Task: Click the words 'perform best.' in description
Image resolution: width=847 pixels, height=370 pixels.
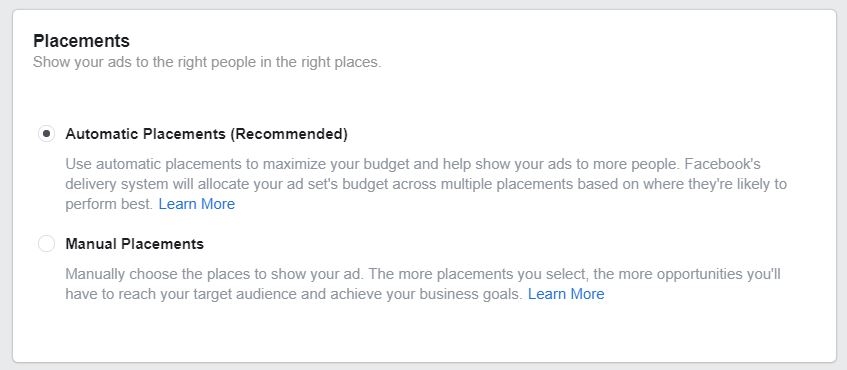Action: point(110,205)
